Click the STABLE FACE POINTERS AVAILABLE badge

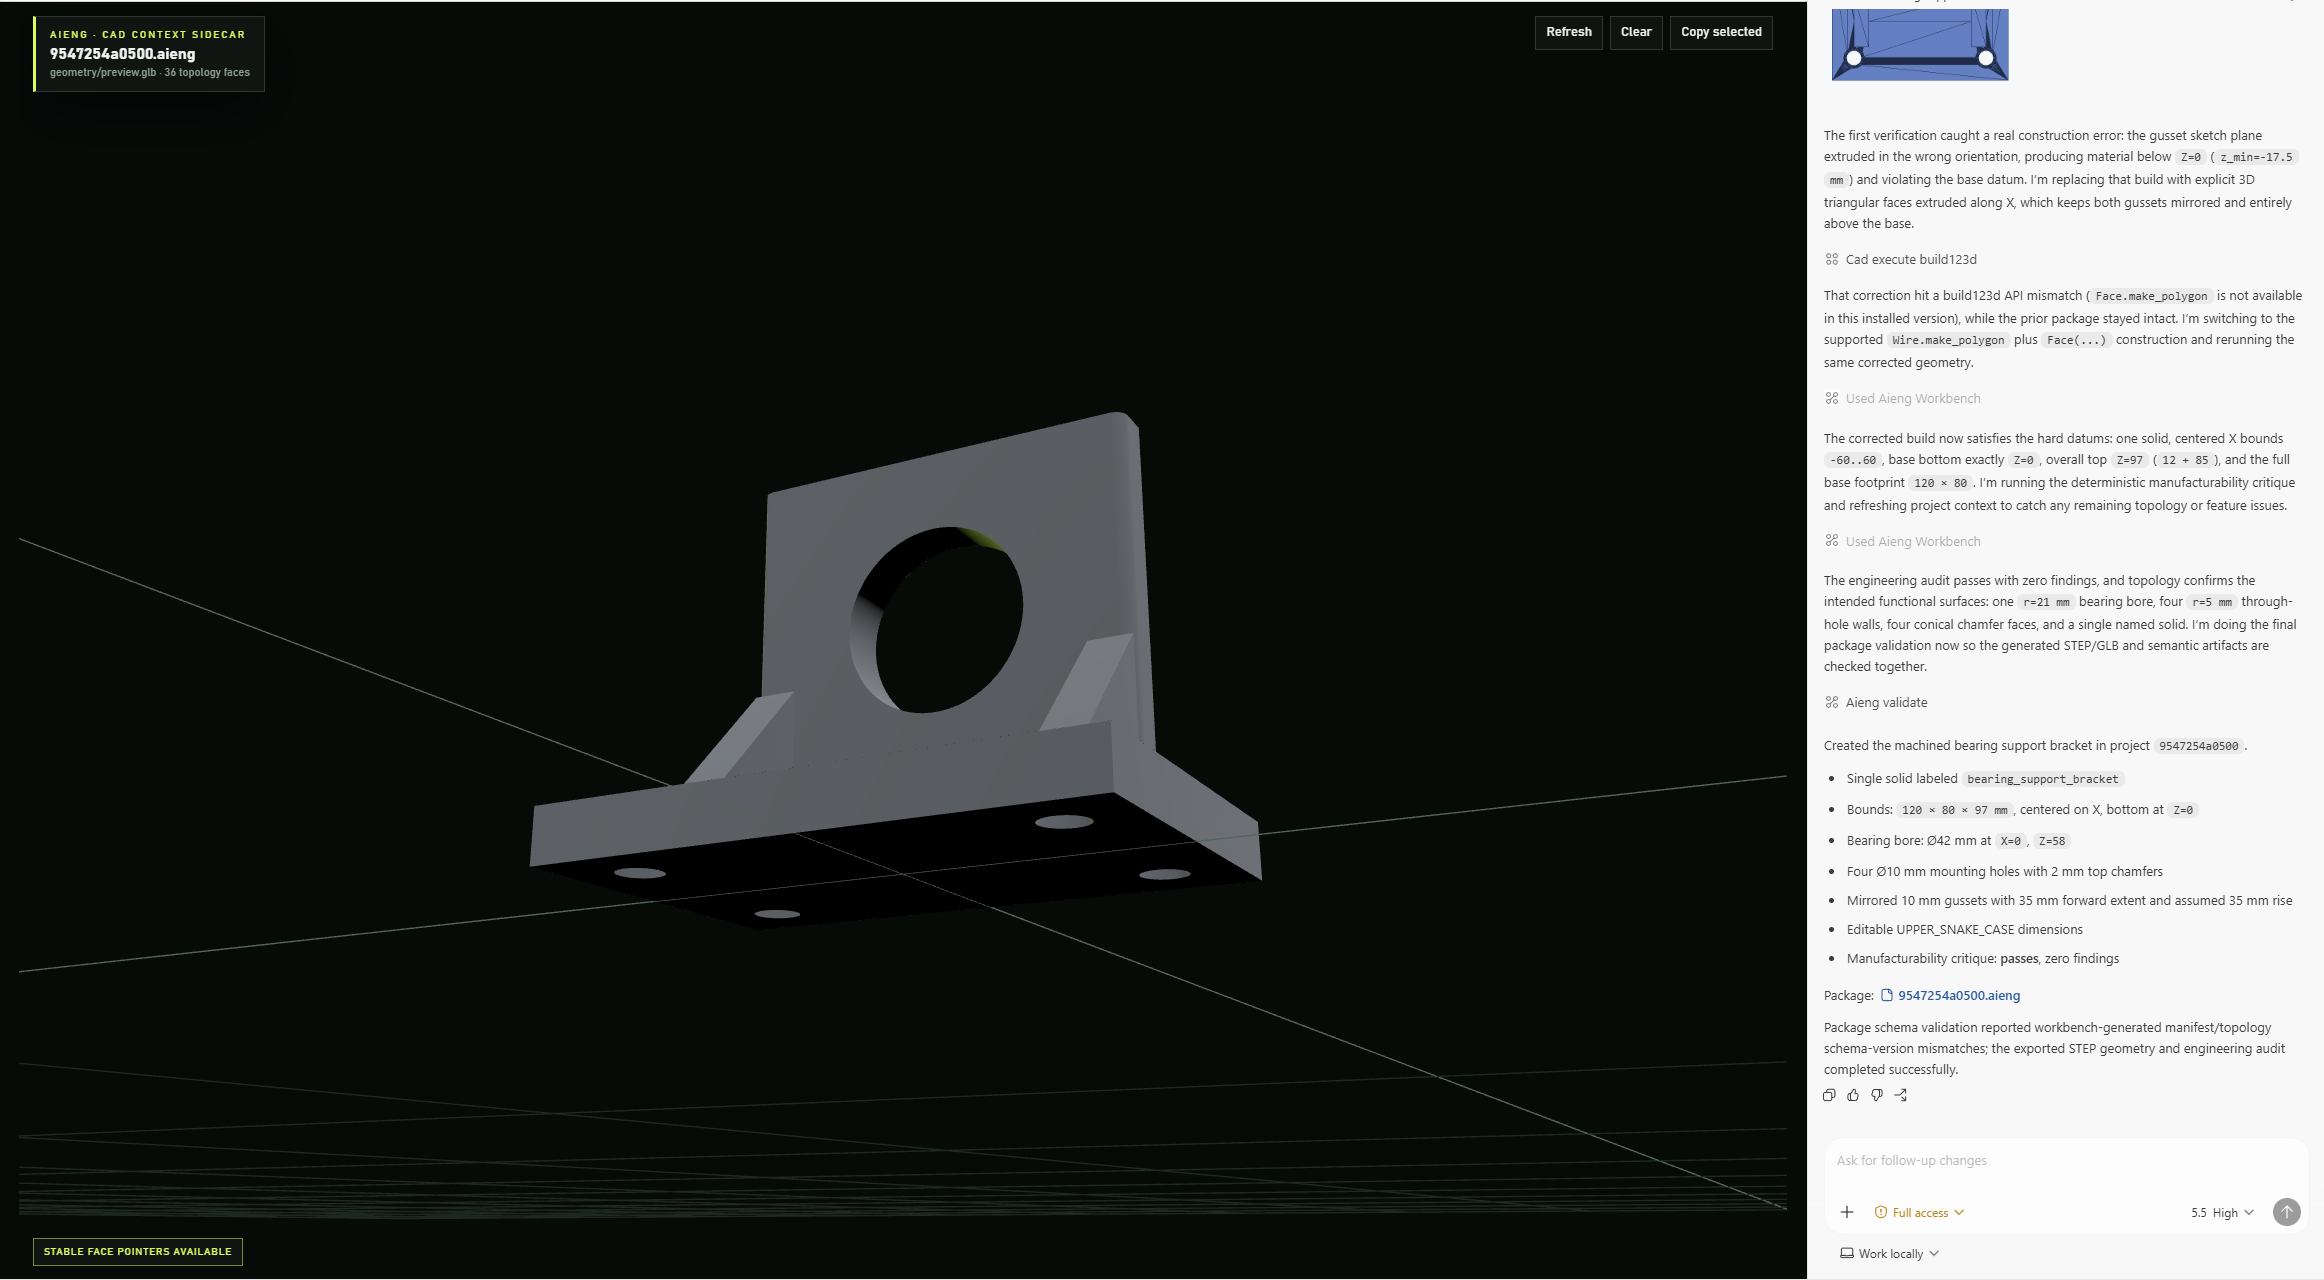[138, 1251]
